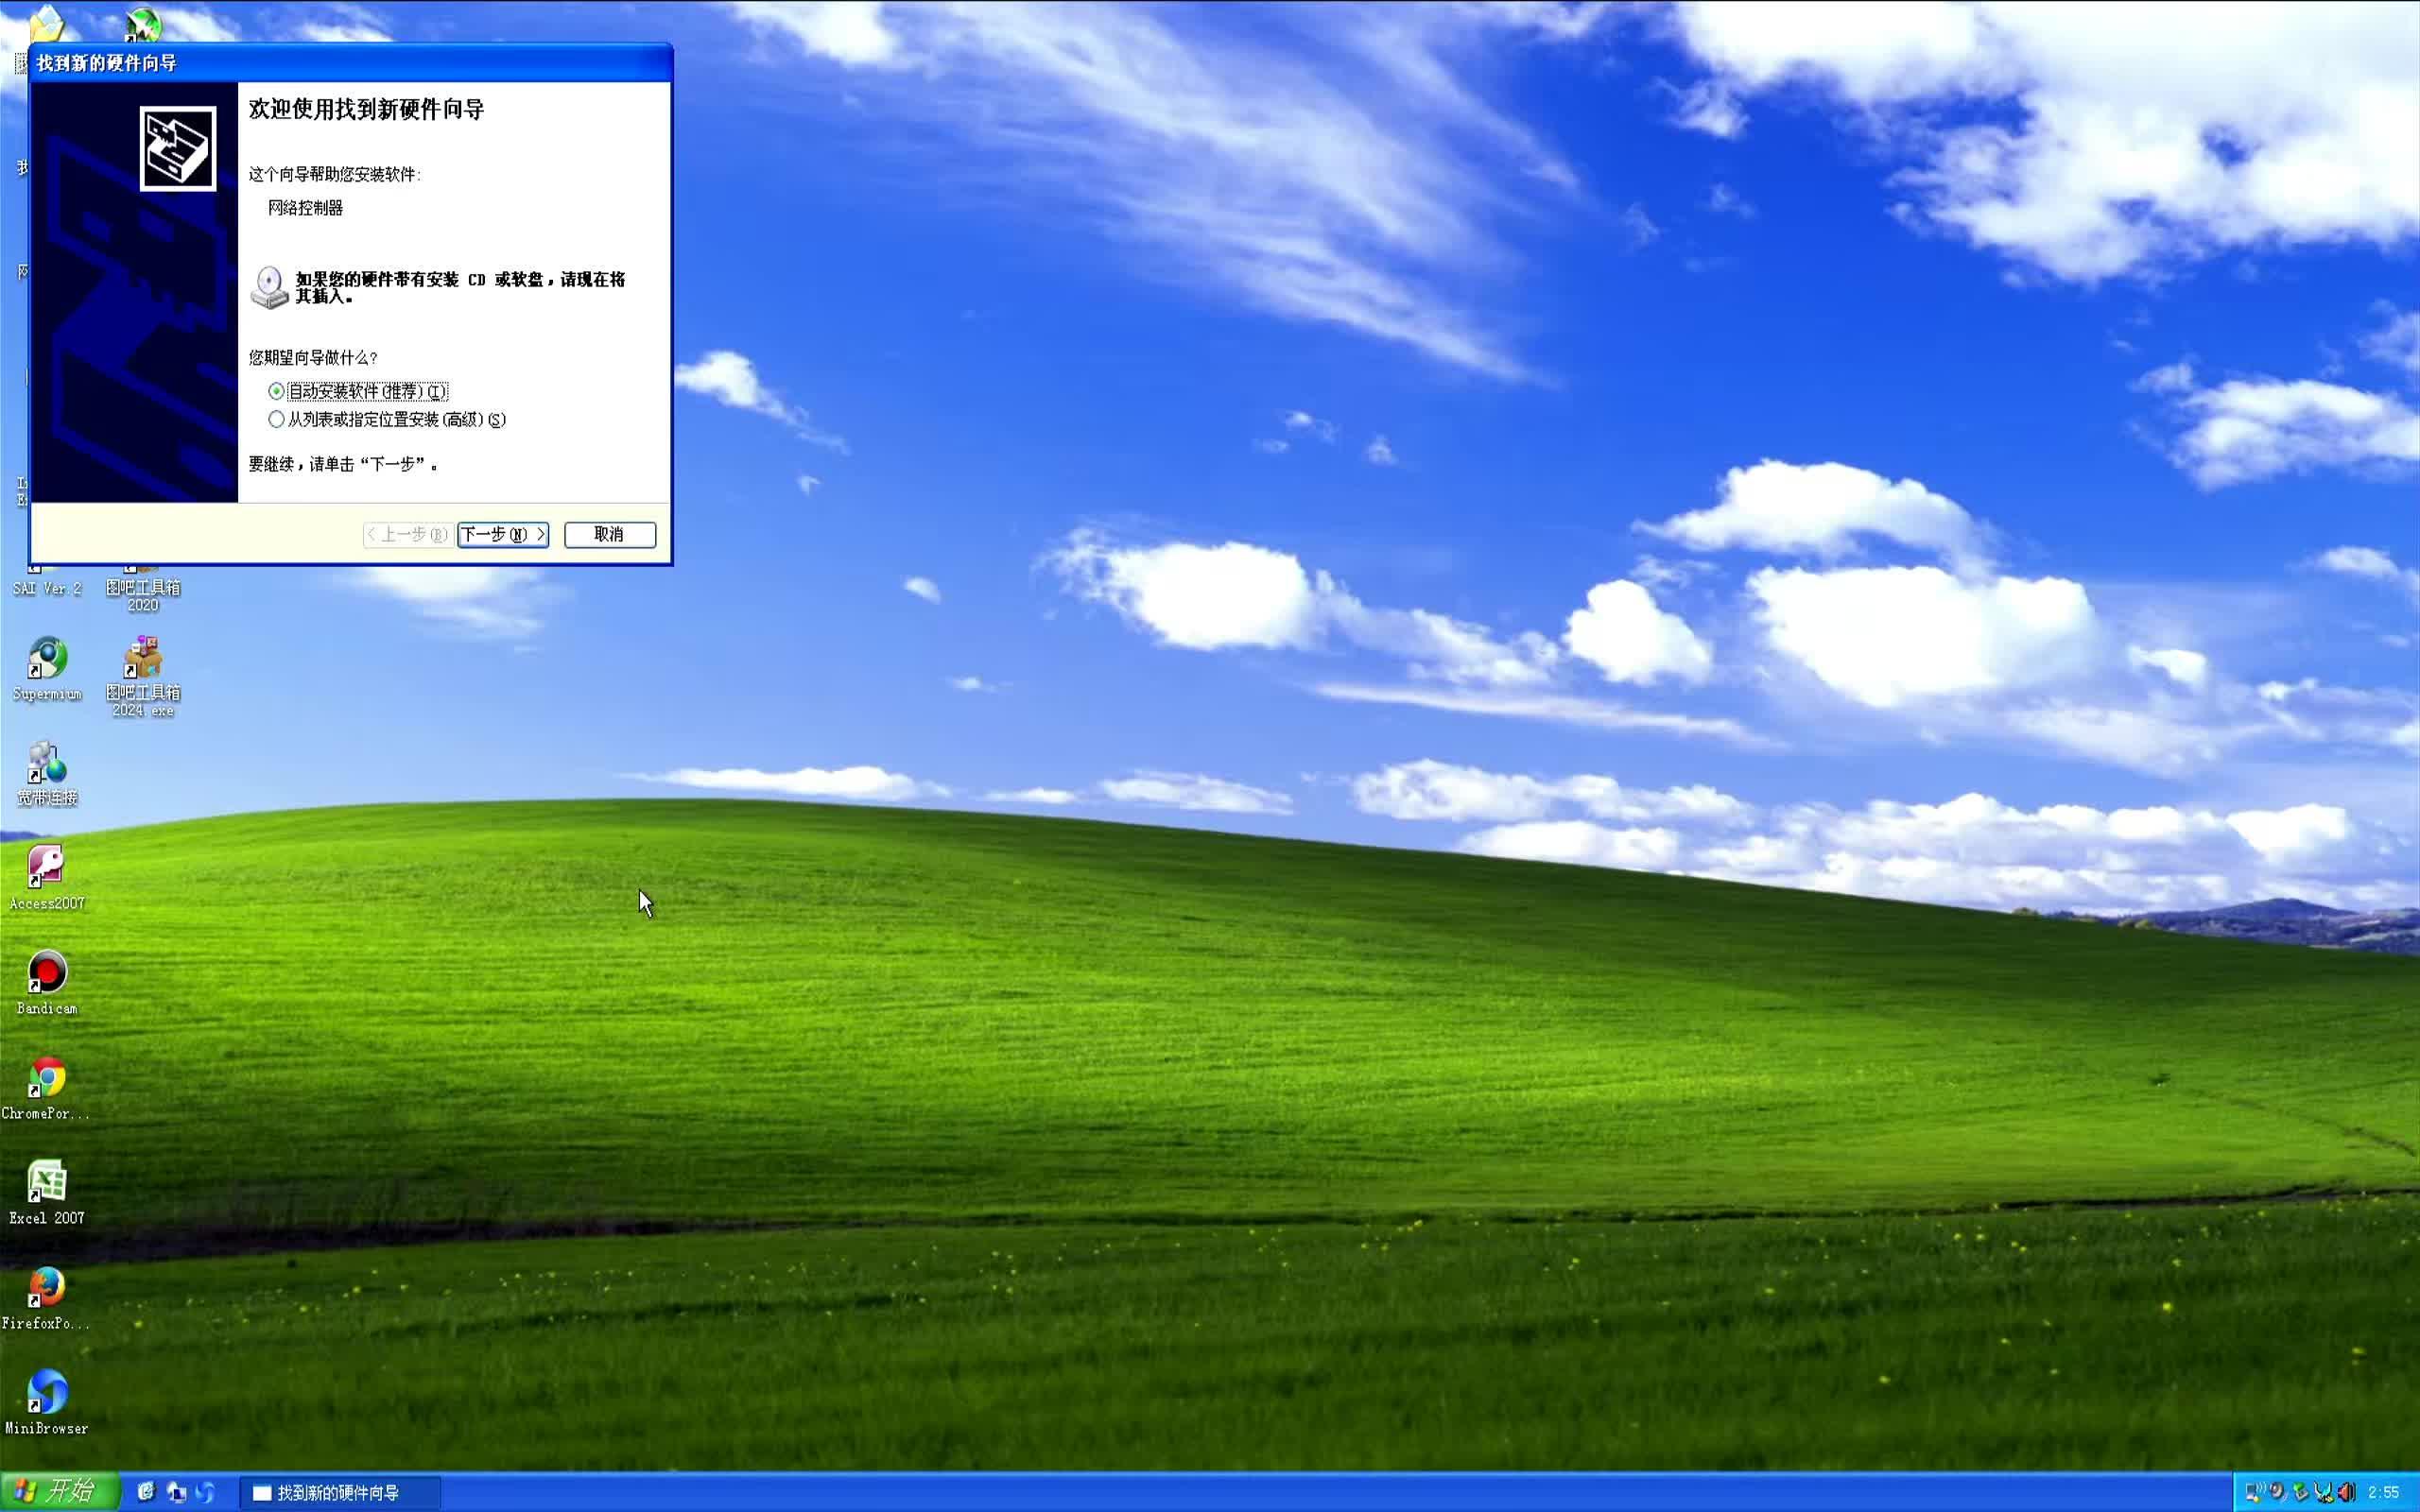Open FirefoxPortable desktop shortcut
Image resolution: width=2420 pixels, height=1512 pixels.
coord(46,1289)
